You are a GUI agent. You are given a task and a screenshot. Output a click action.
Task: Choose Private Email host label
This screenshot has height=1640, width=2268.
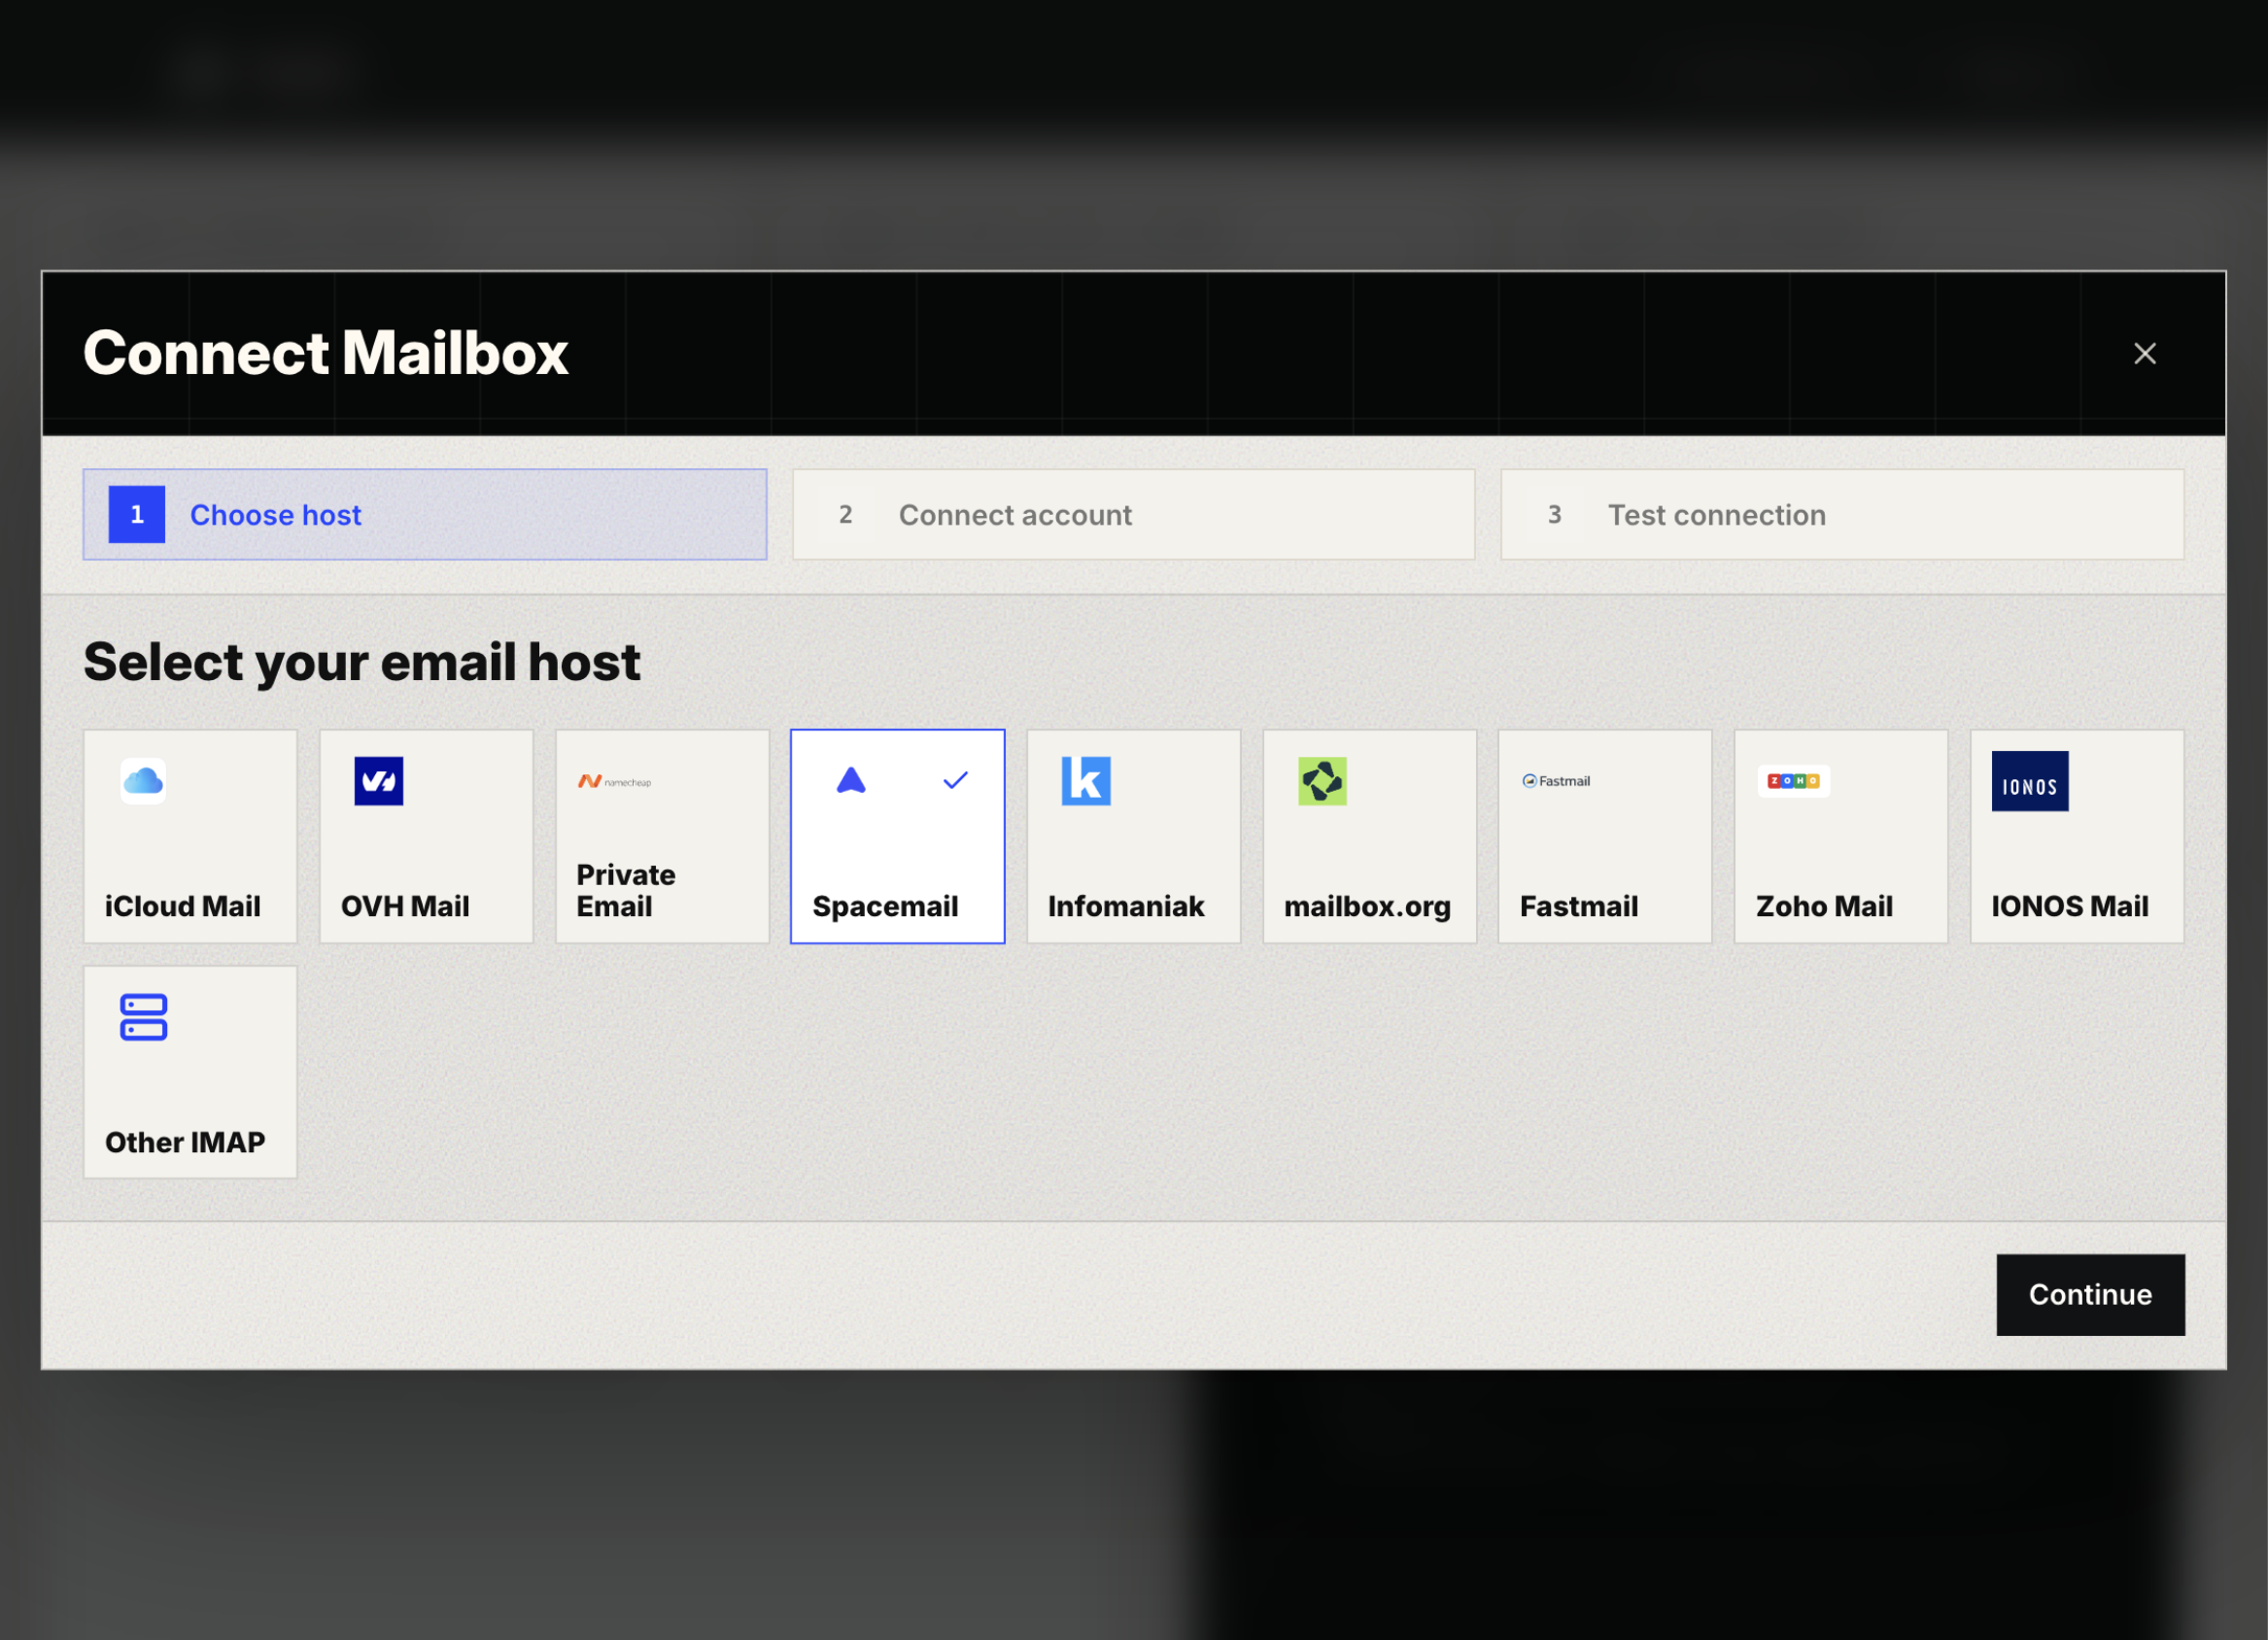click(x=625, y=890)
